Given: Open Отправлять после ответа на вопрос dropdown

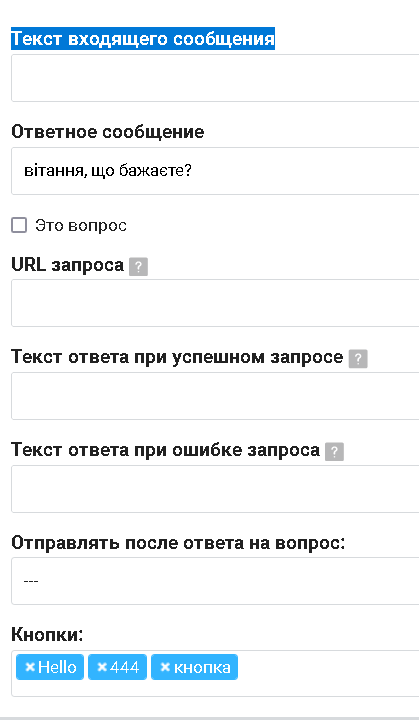Looking at the screenshot, I should 215,581.
